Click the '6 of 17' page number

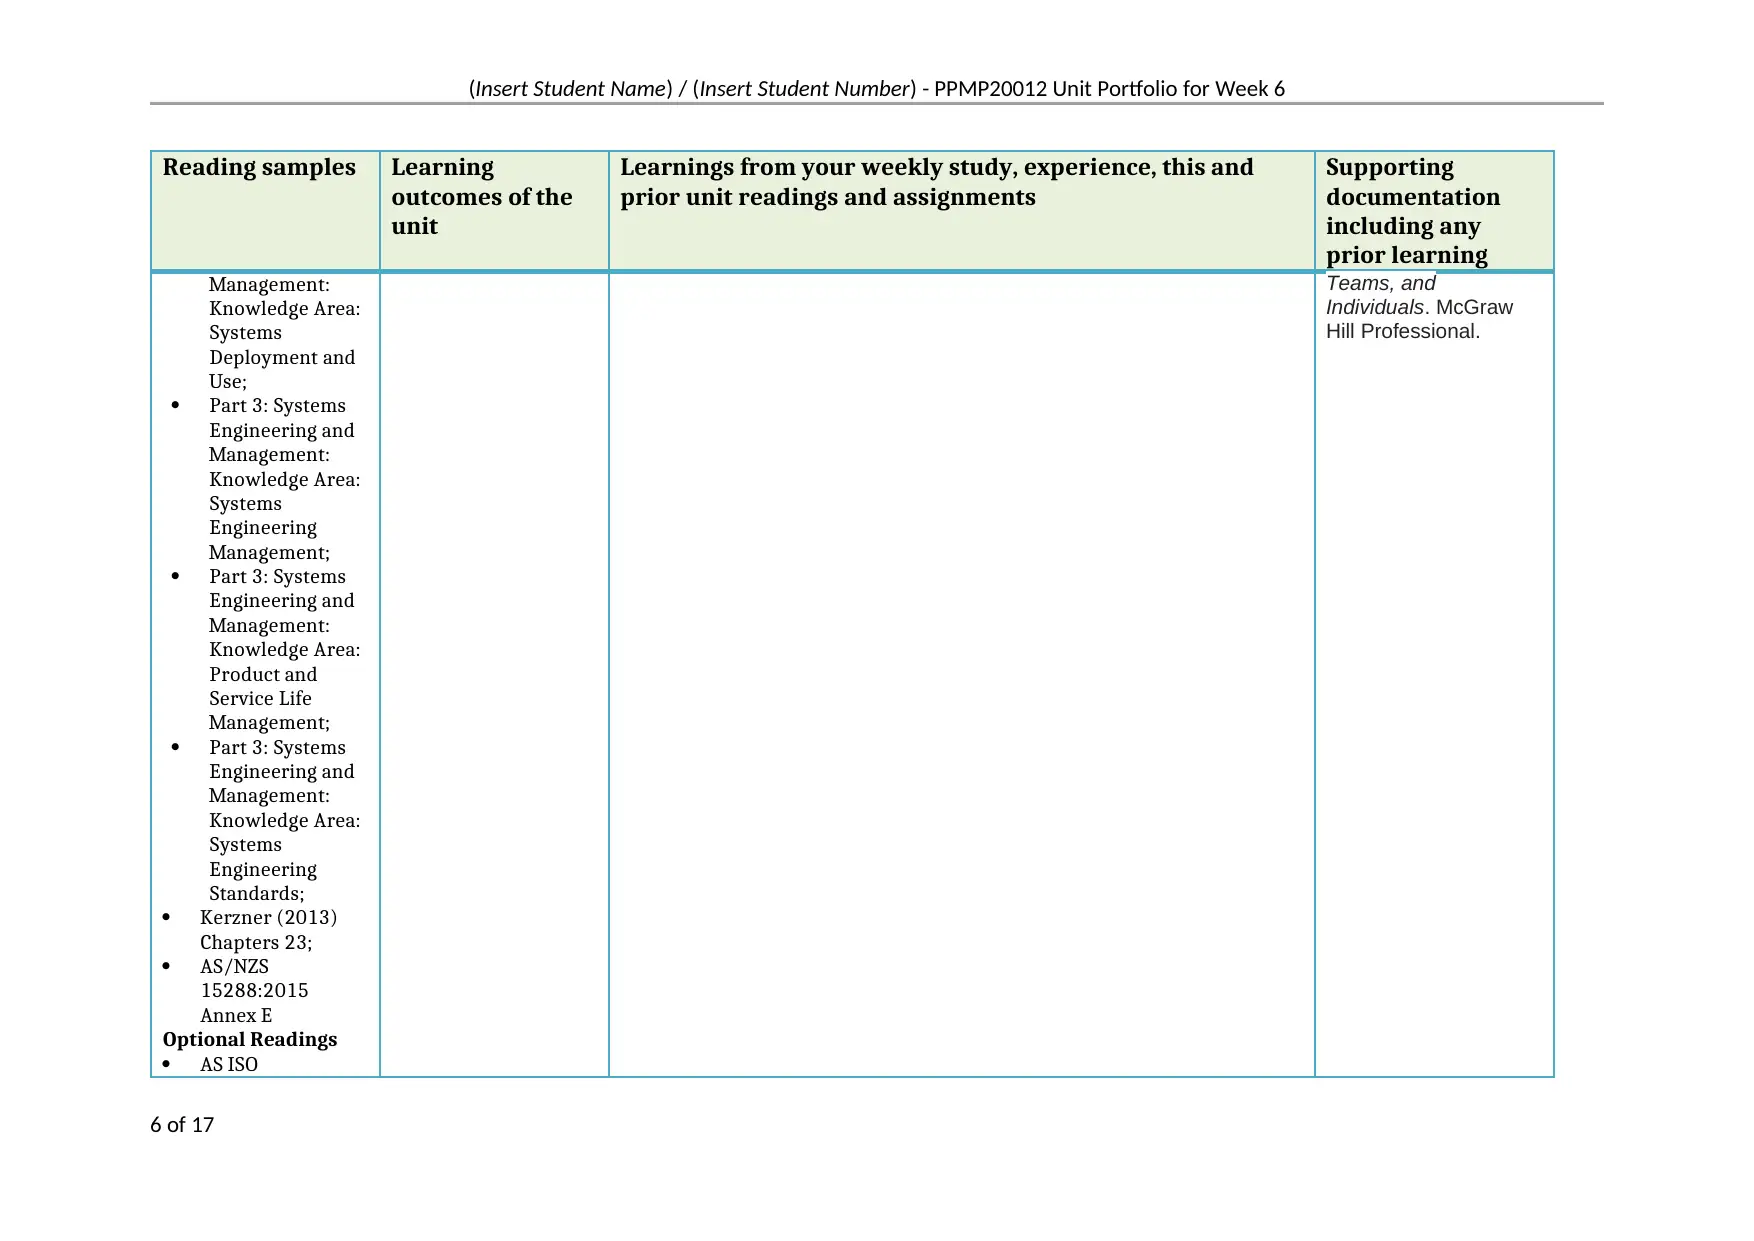click(x=182, y=1125)
